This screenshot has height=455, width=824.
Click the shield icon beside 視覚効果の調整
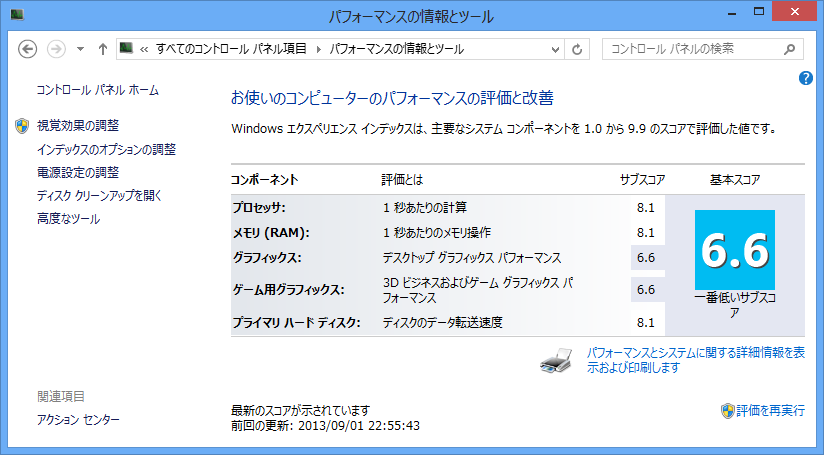pos(22,126)
